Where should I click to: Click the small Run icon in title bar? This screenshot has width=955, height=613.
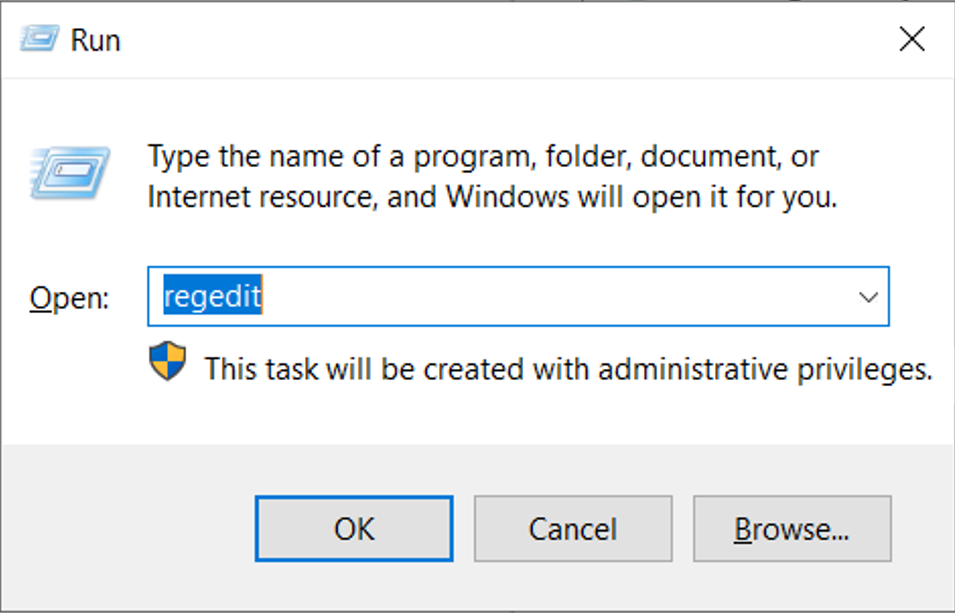36,40
